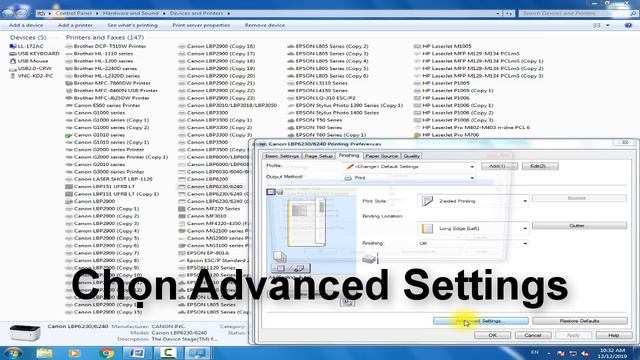Open the Help icon in the toolbar

coord(628,25)
